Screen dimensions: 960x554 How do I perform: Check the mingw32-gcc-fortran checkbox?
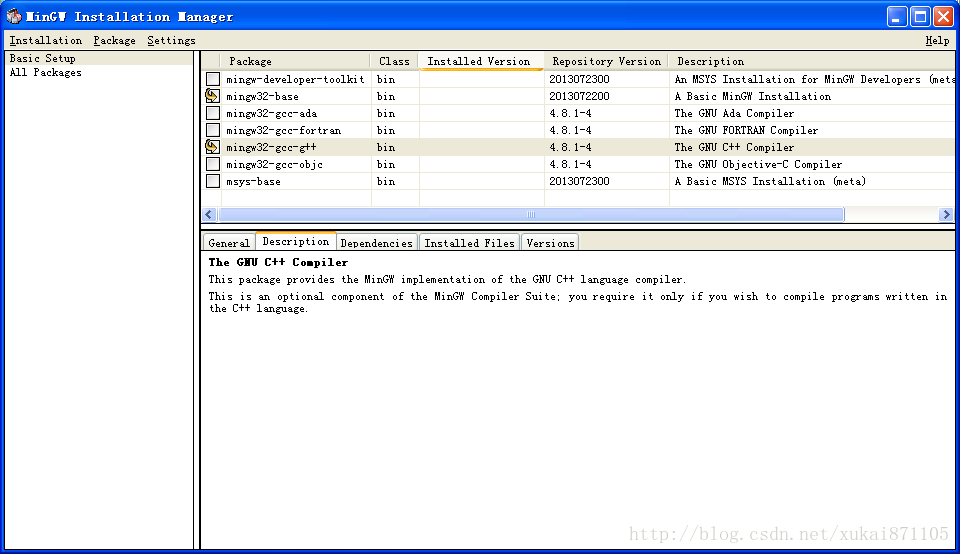[212, 130]
